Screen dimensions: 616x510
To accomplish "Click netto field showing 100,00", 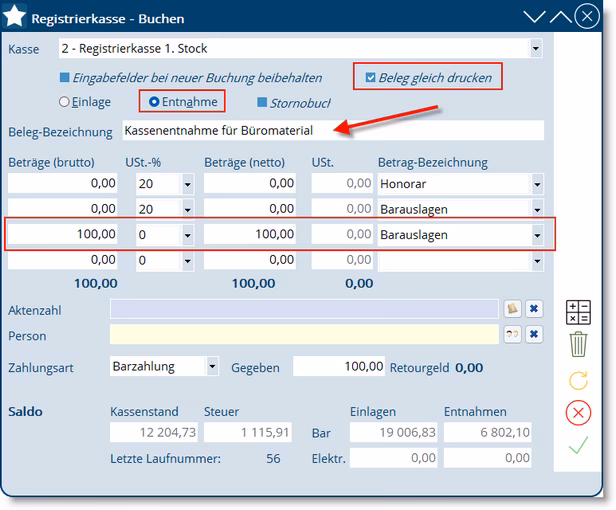I will (x=249, y=234).
